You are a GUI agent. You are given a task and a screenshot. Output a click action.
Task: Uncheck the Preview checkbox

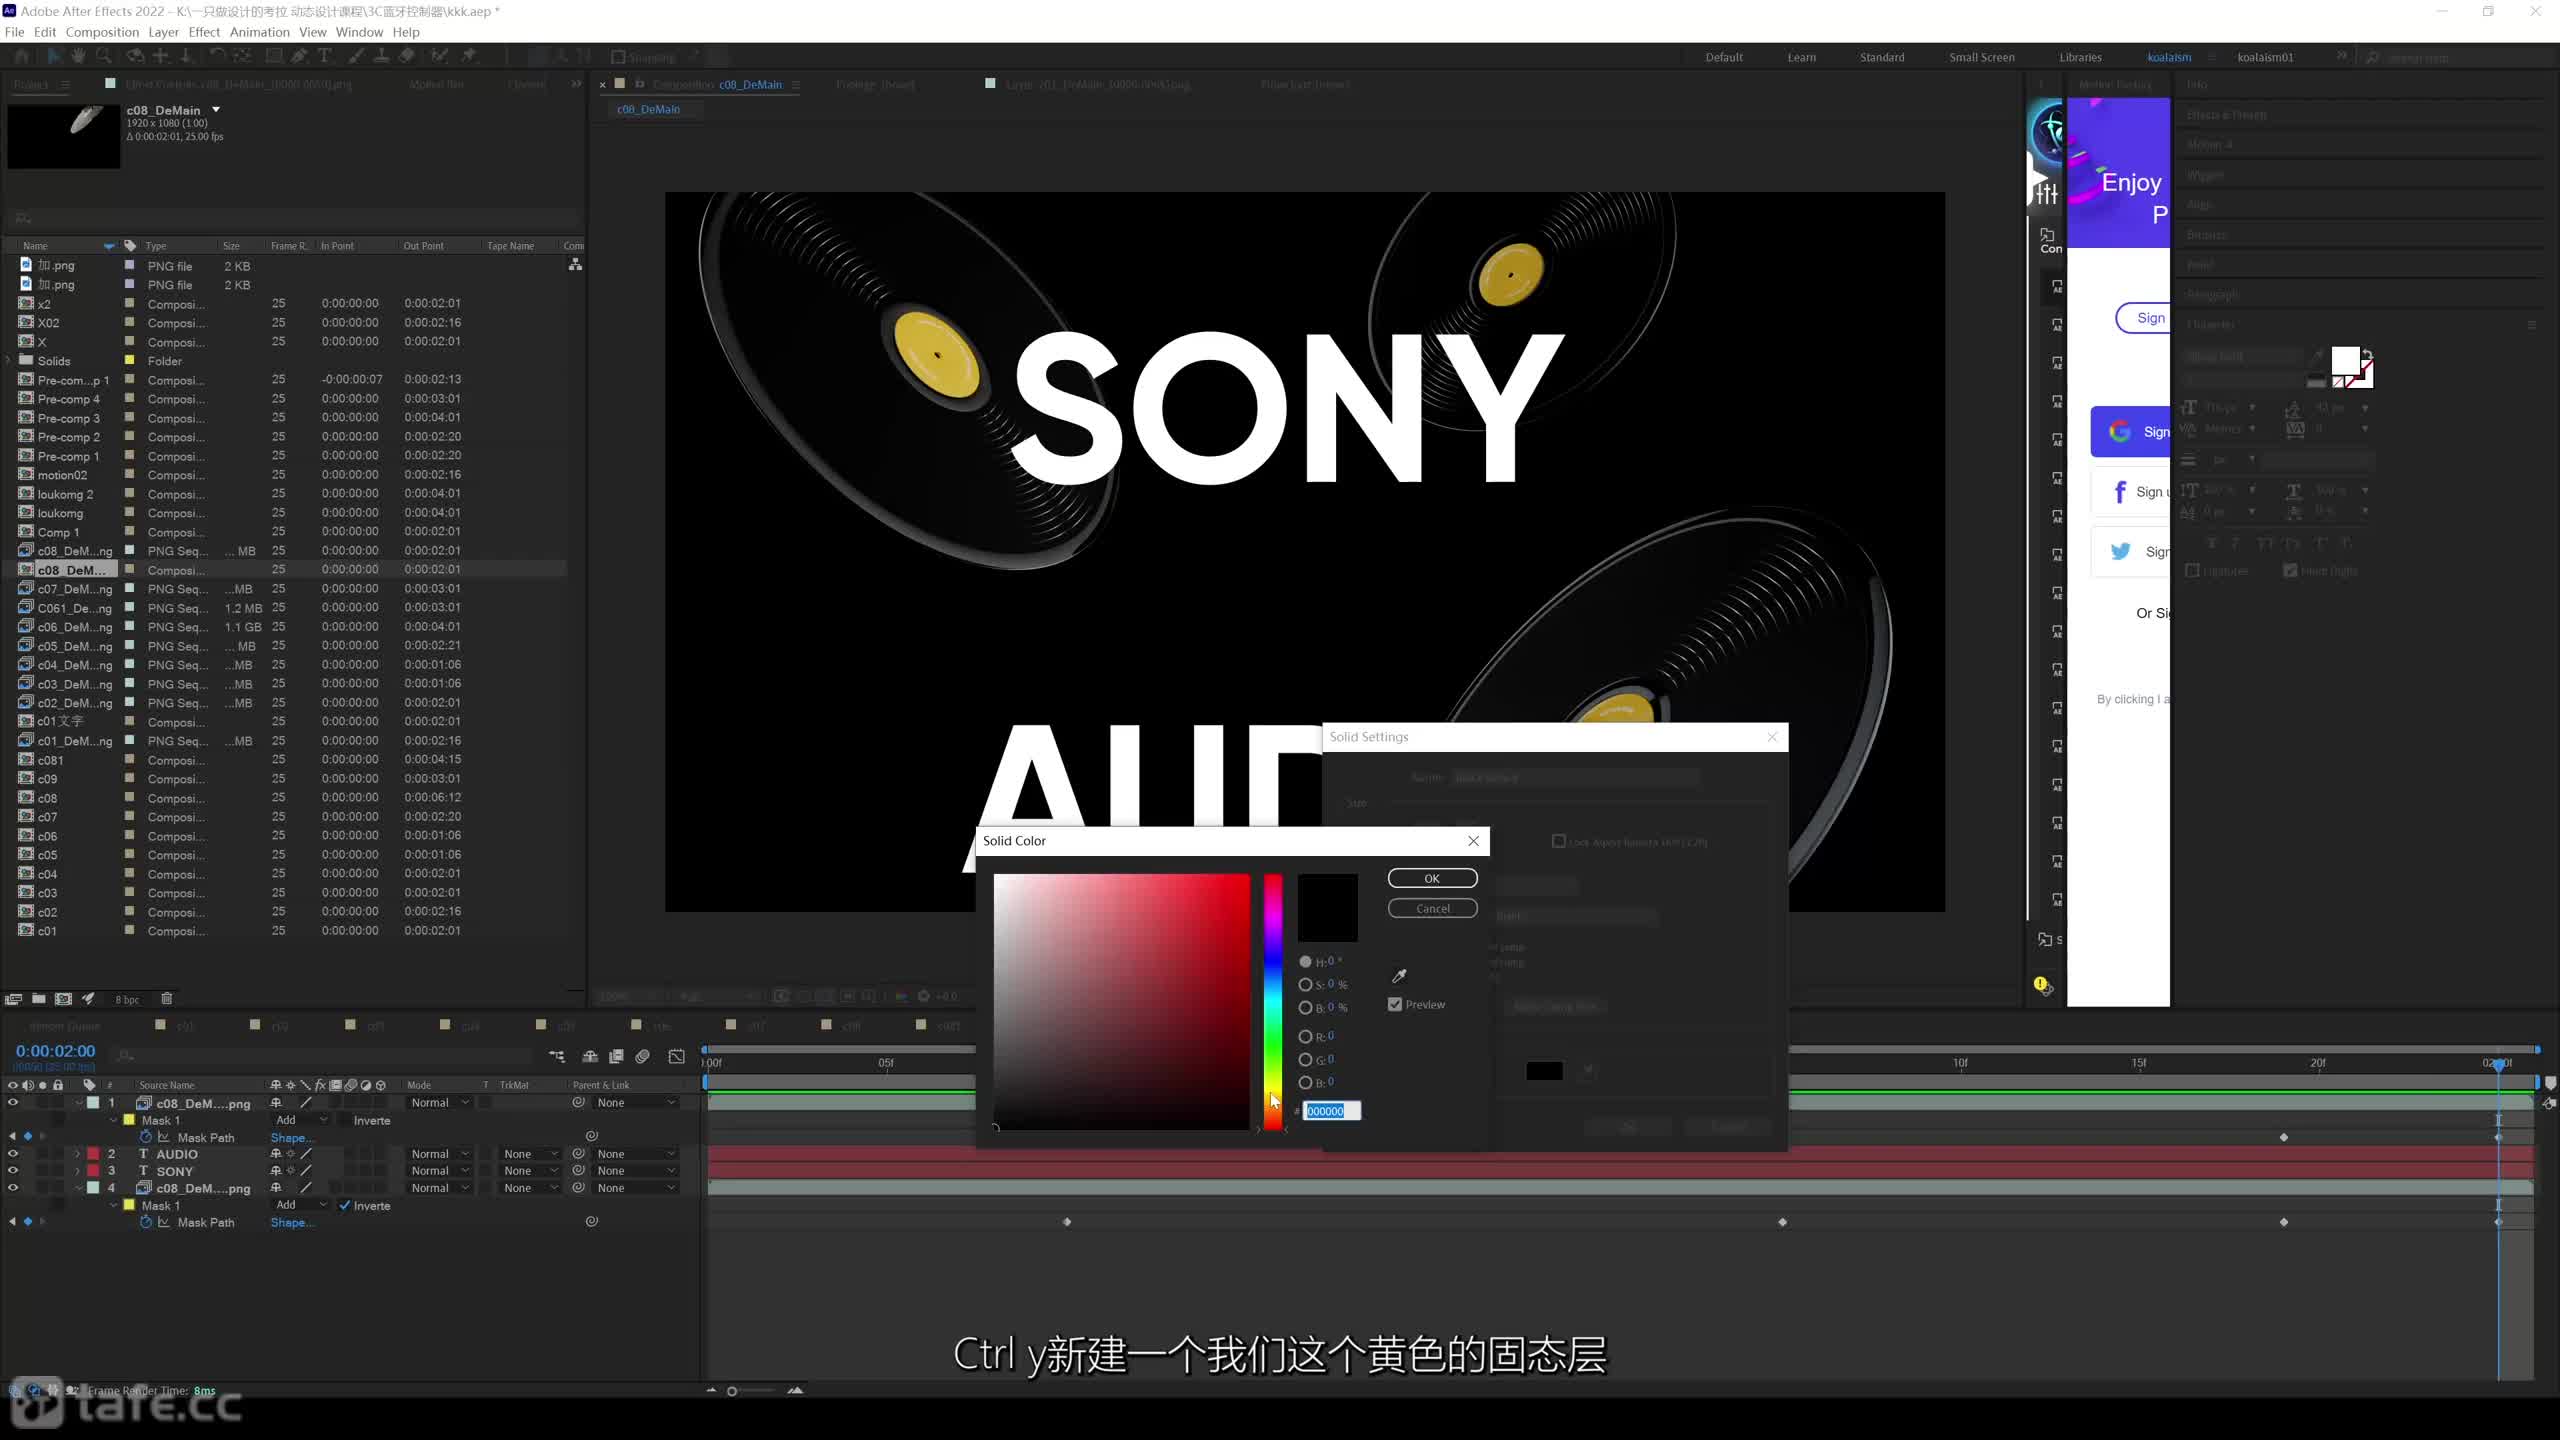[x=1395, y=1004]
